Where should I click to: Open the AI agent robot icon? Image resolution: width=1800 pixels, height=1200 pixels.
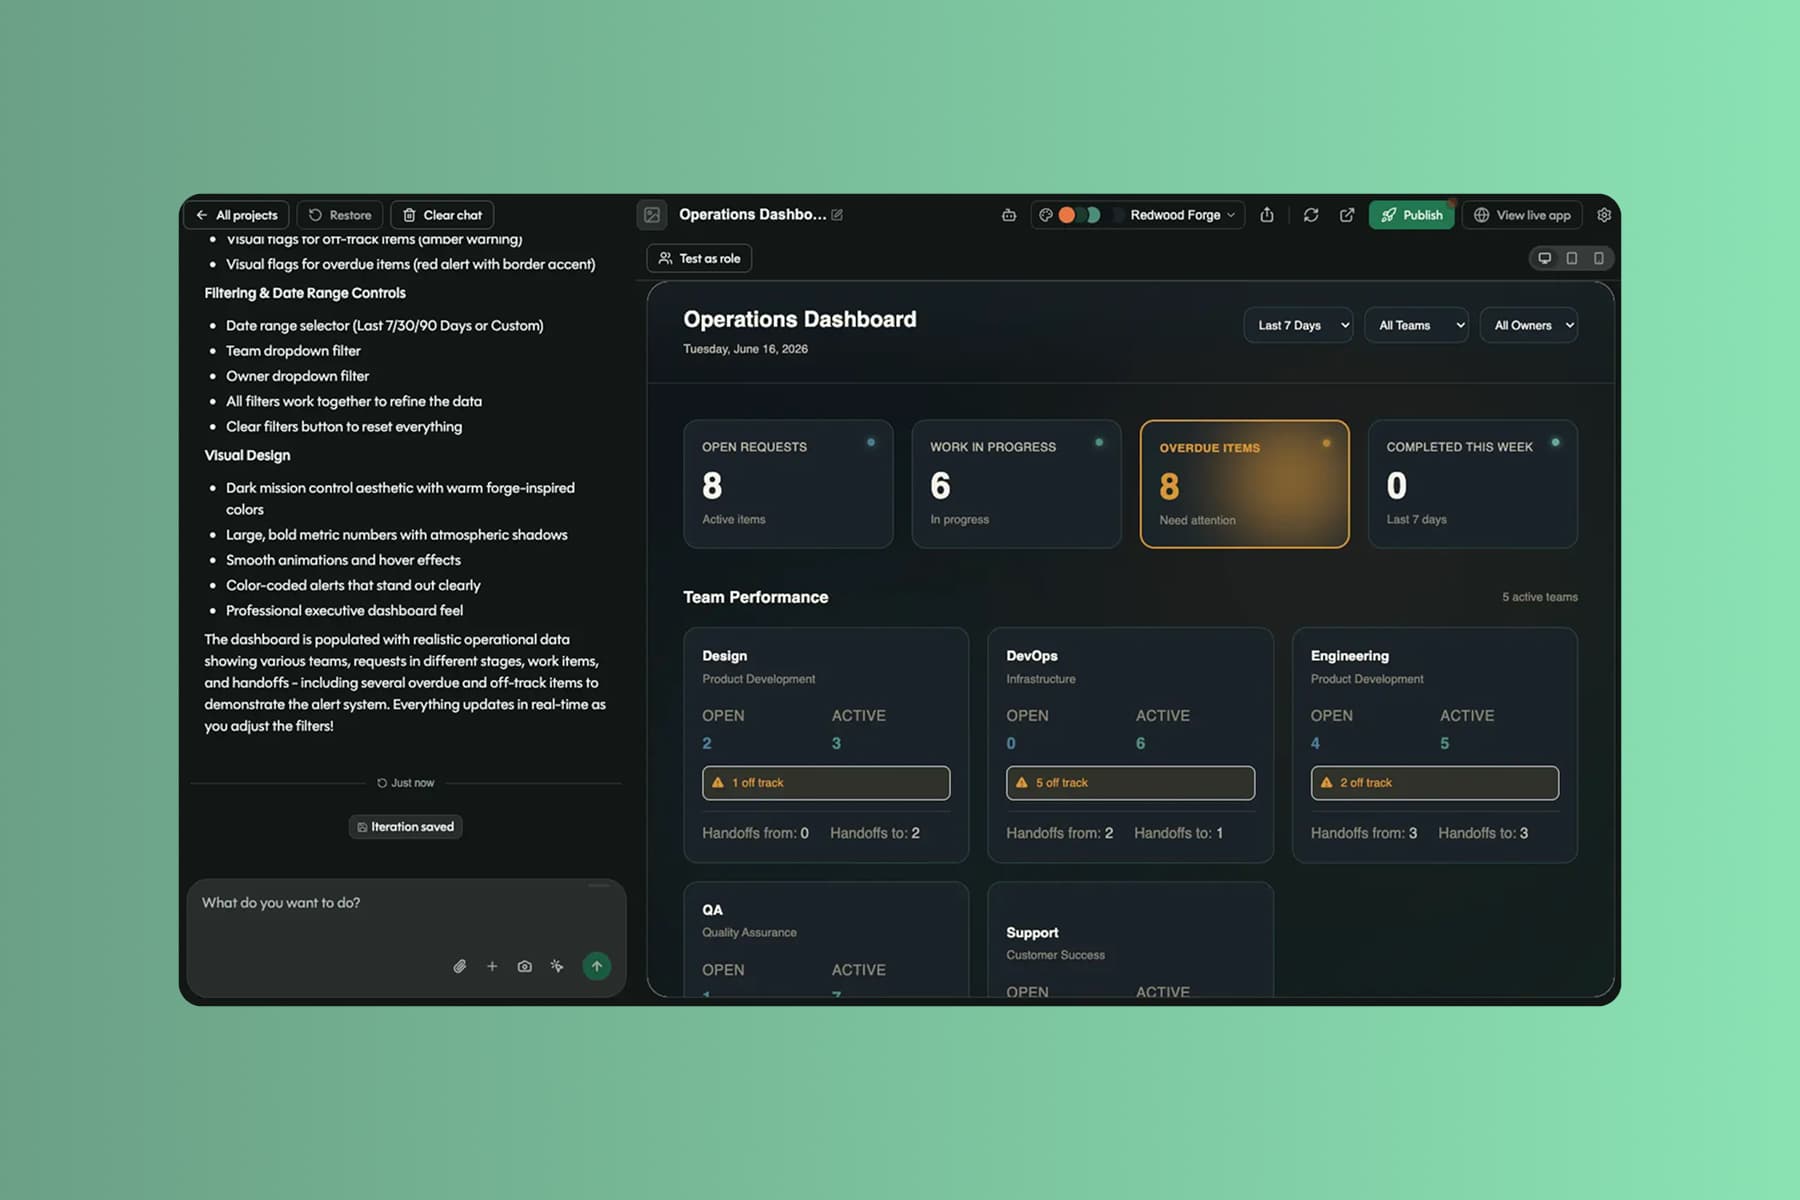click(x=1009, y=215)
